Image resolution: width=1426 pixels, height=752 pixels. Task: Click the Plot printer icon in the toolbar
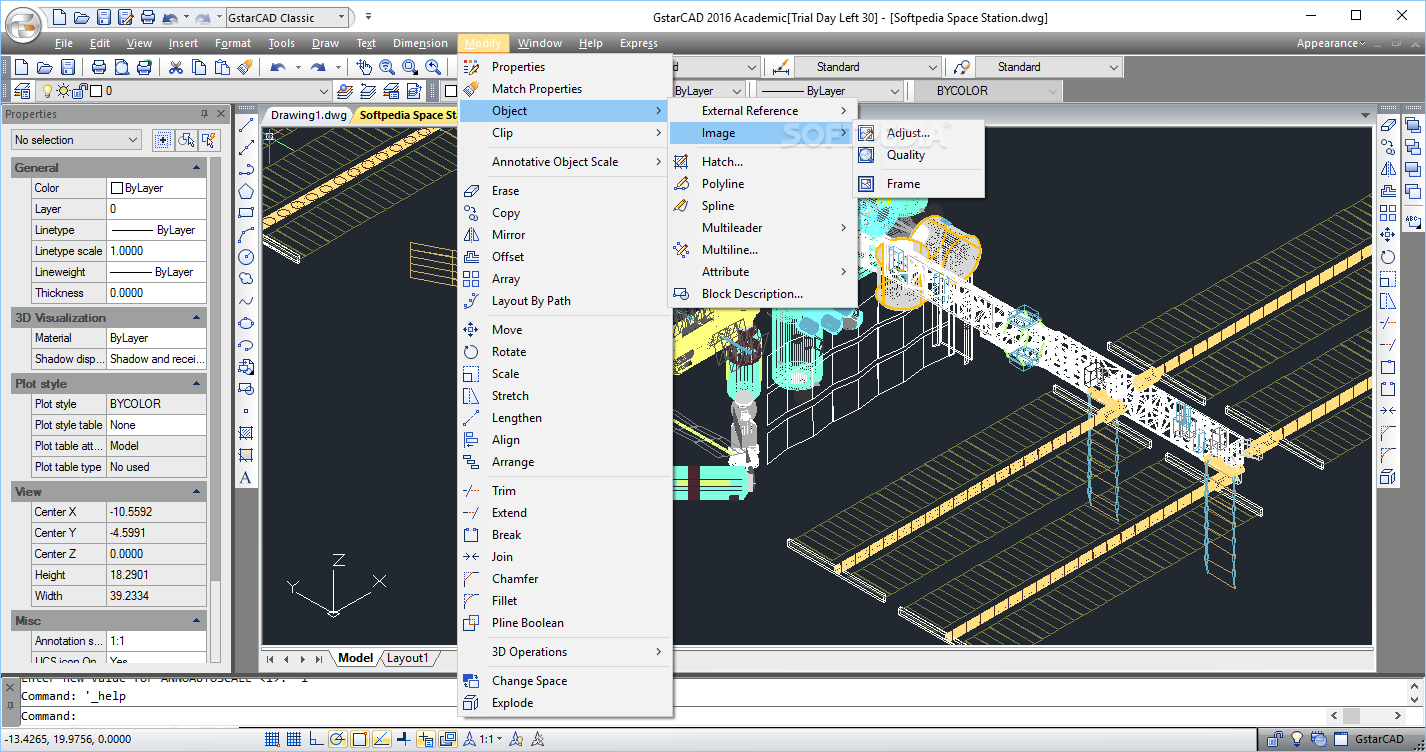pos(99,67)
